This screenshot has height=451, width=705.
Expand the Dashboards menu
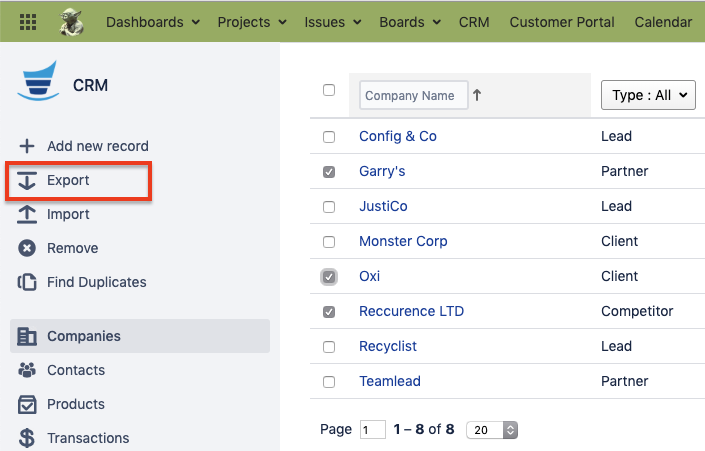pos(152,22)
